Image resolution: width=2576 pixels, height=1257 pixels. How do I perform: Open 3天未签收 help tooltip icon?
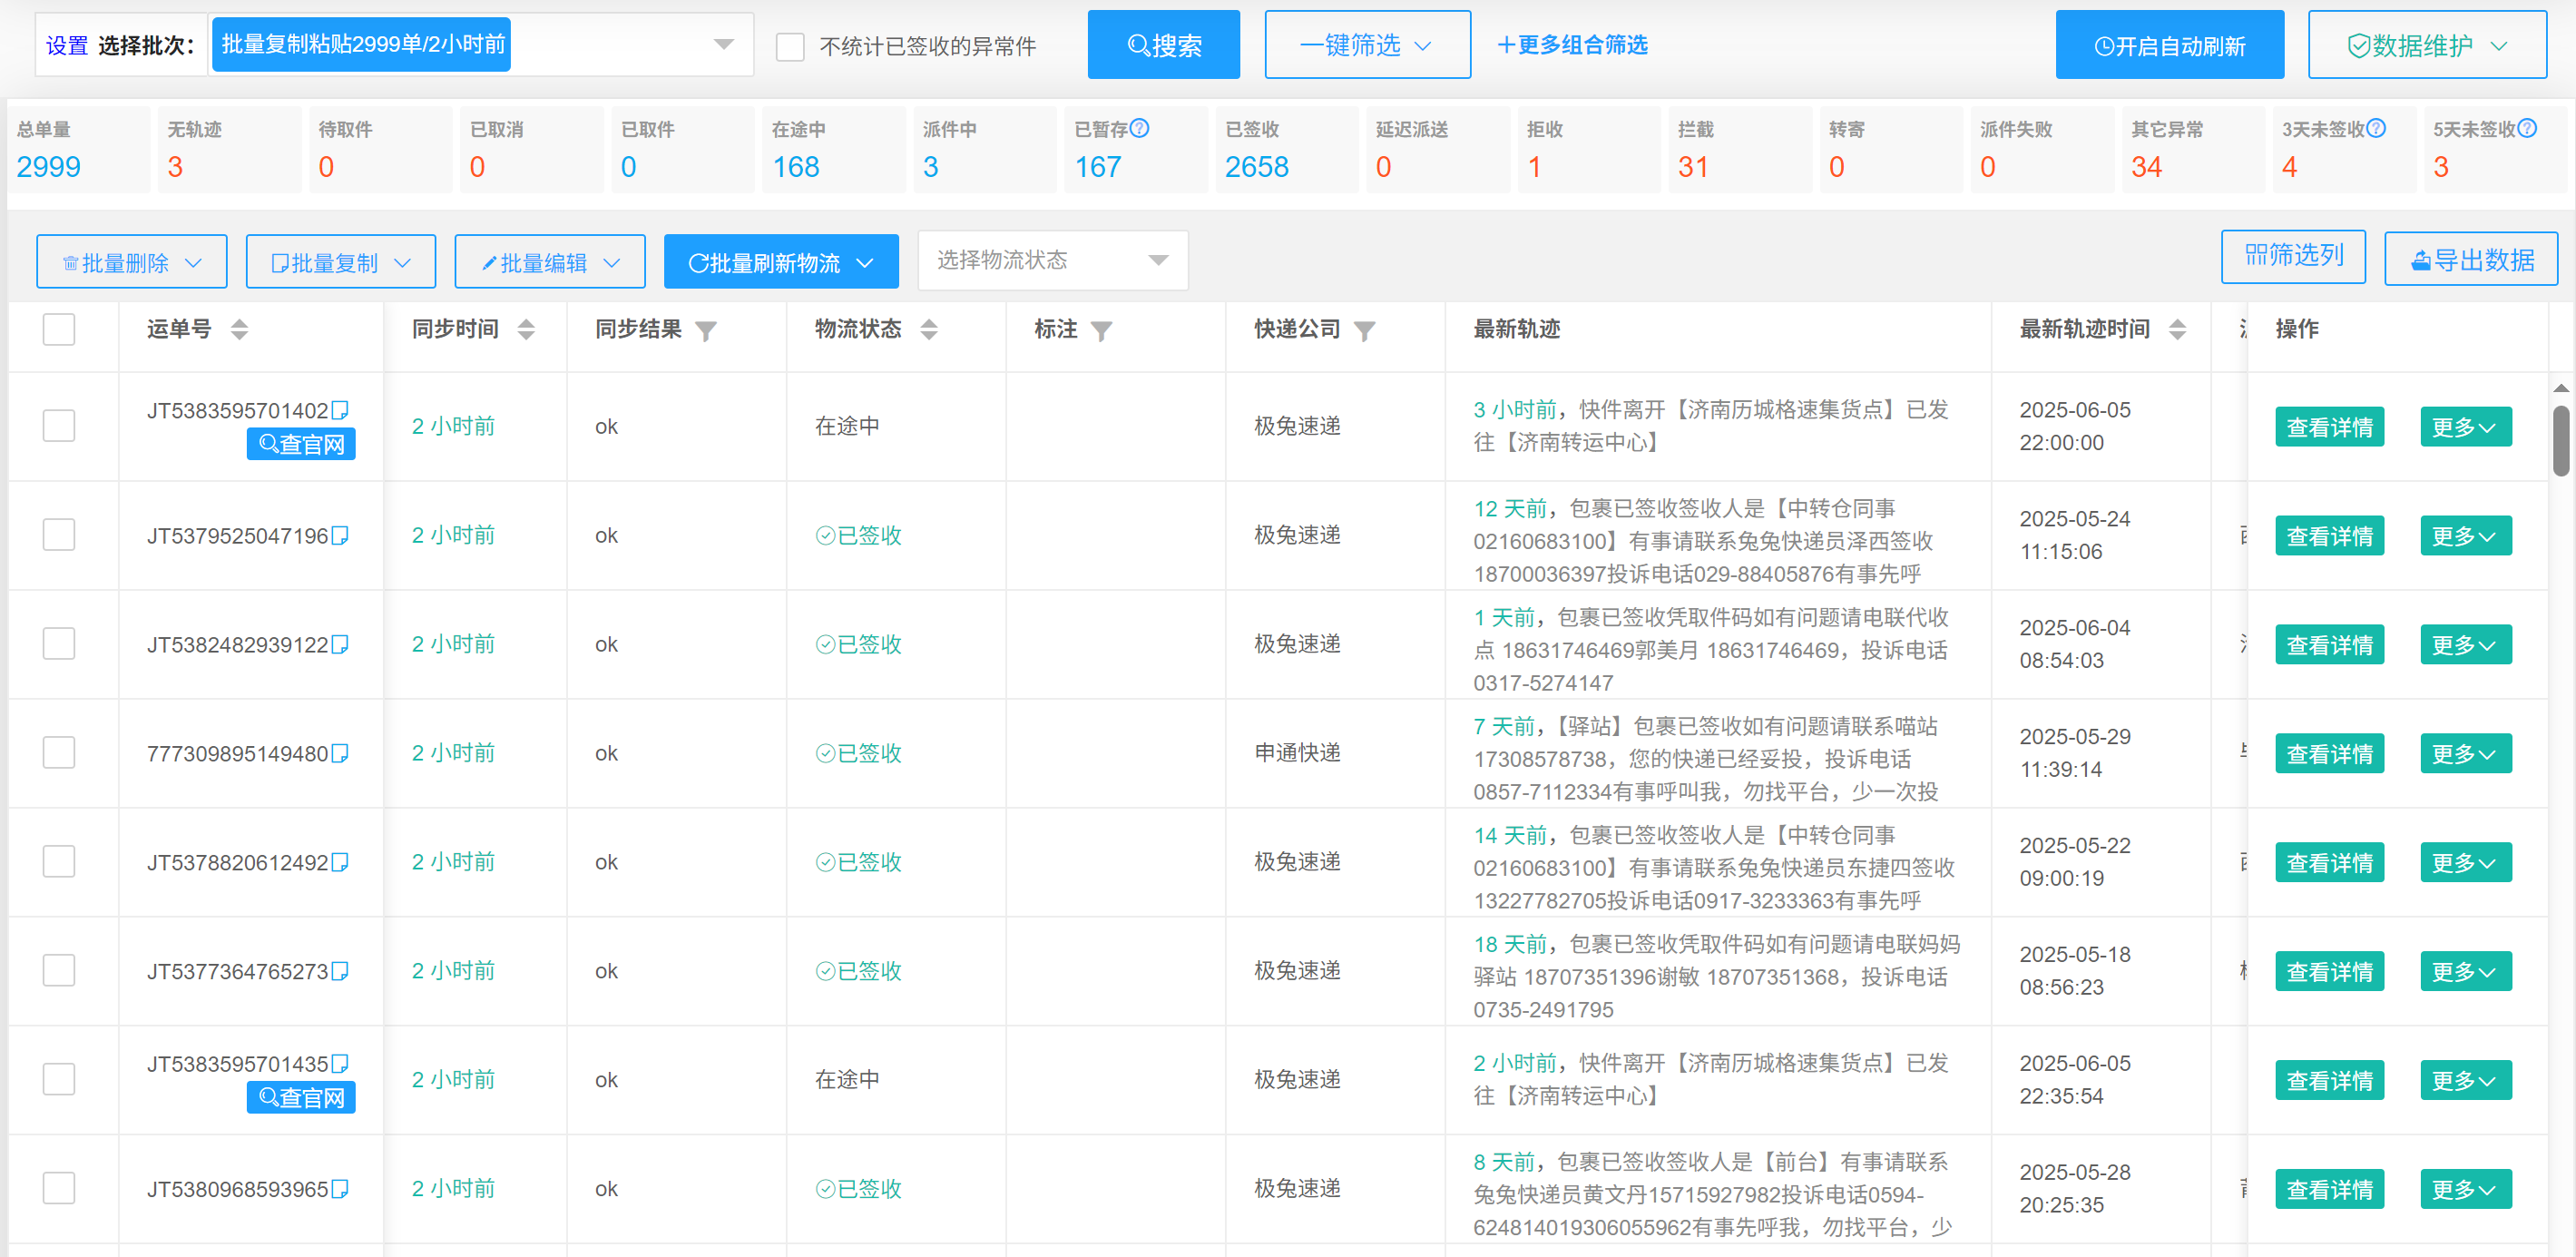pyautogui.click(x=2378, y=128)
